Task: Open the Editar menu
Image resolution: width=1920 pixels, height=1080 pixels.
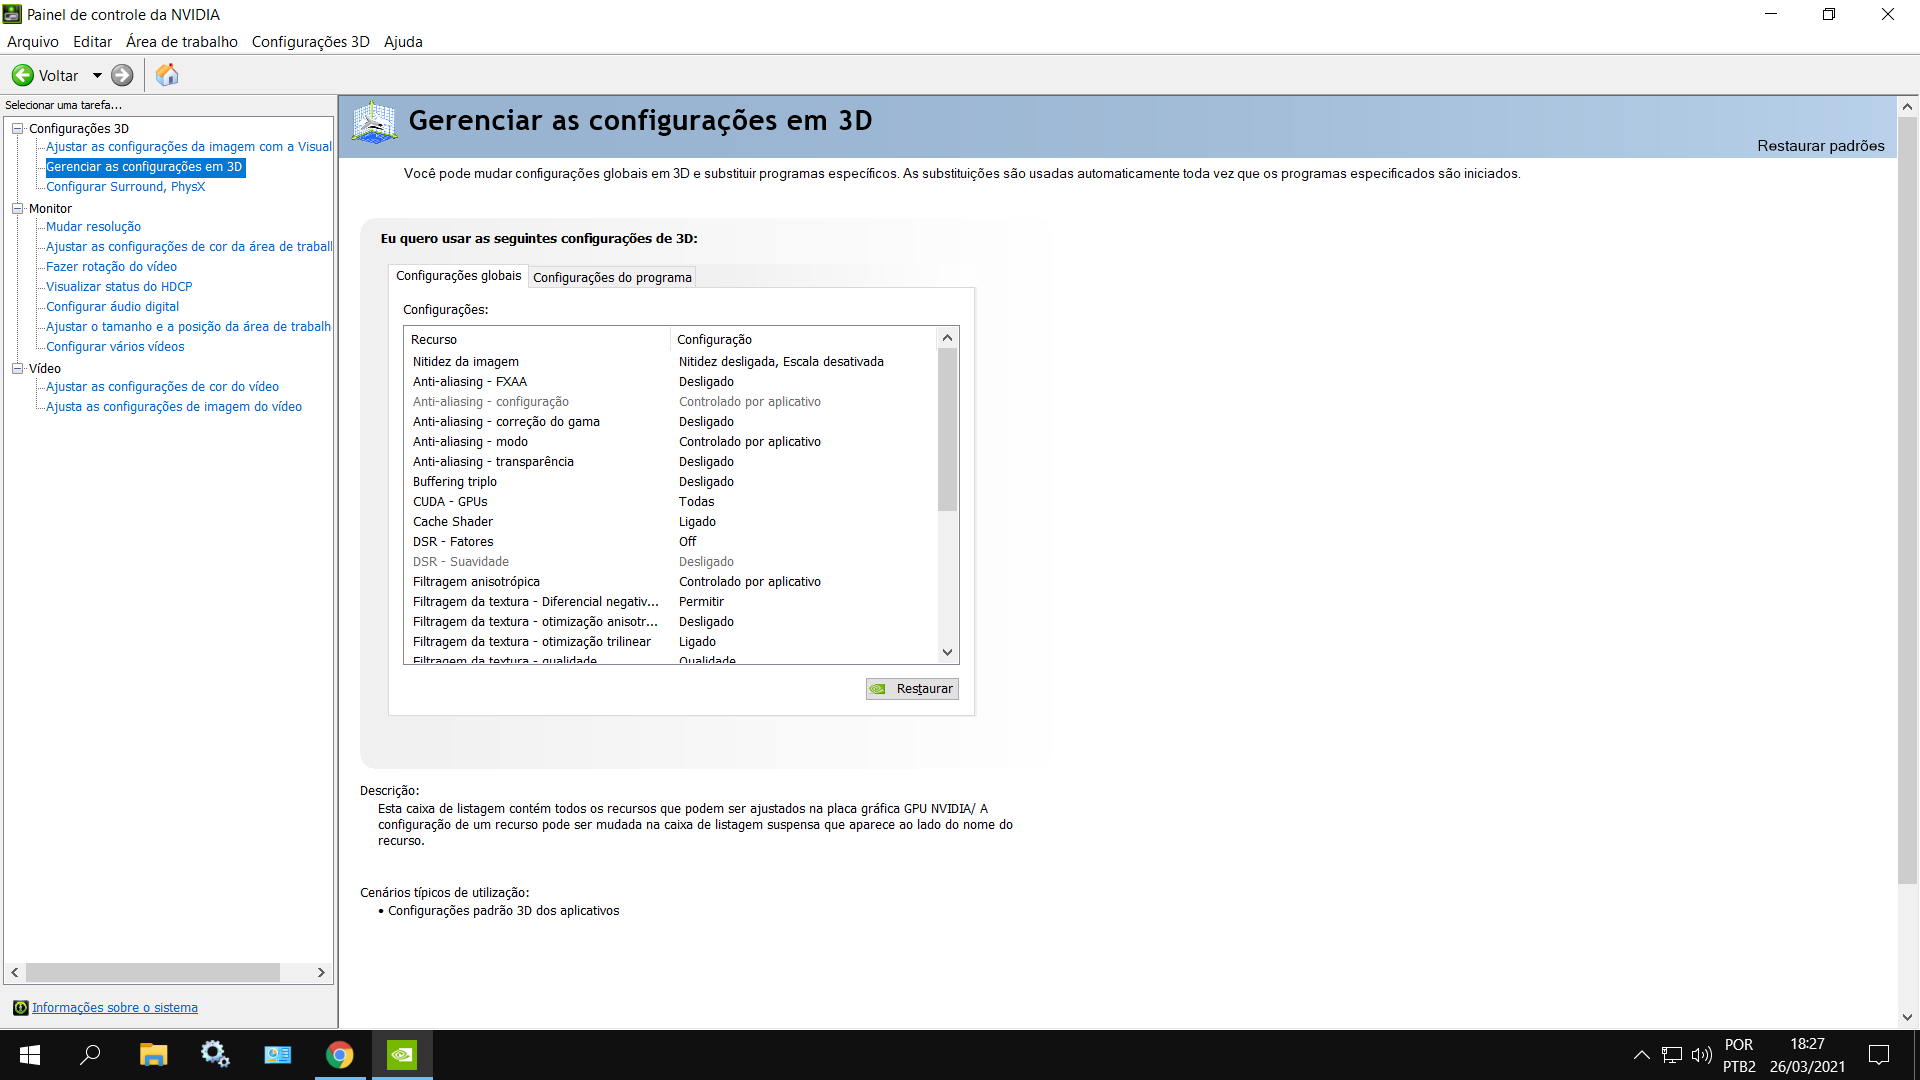Action: [x=92, y=42]
